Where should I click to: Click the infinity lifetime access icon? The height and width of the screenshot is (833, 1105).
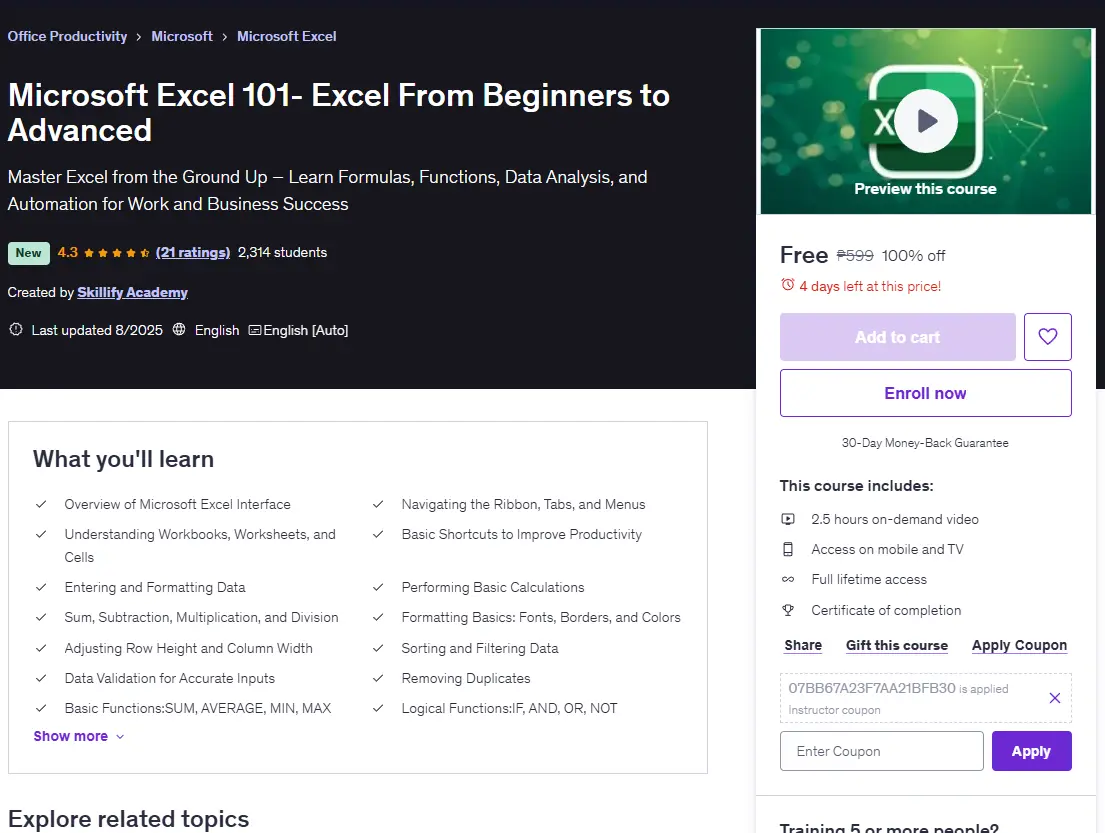tap(788, 579)
